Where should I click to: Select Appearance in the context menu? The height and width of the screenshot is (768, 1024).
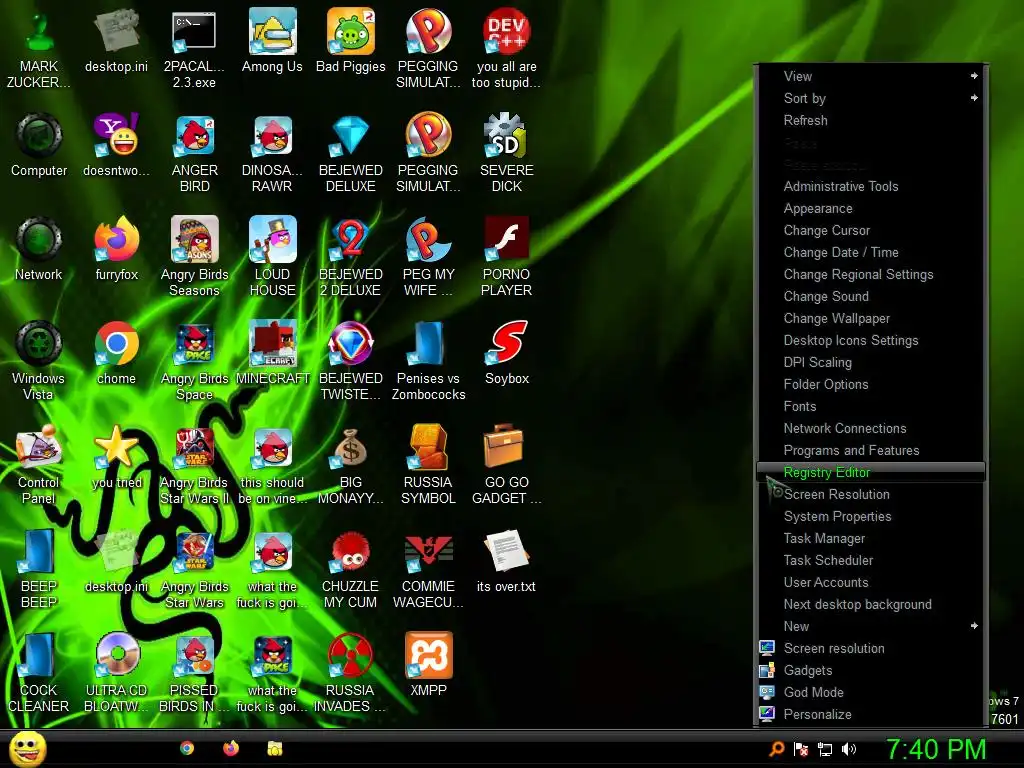click(871, 209)
